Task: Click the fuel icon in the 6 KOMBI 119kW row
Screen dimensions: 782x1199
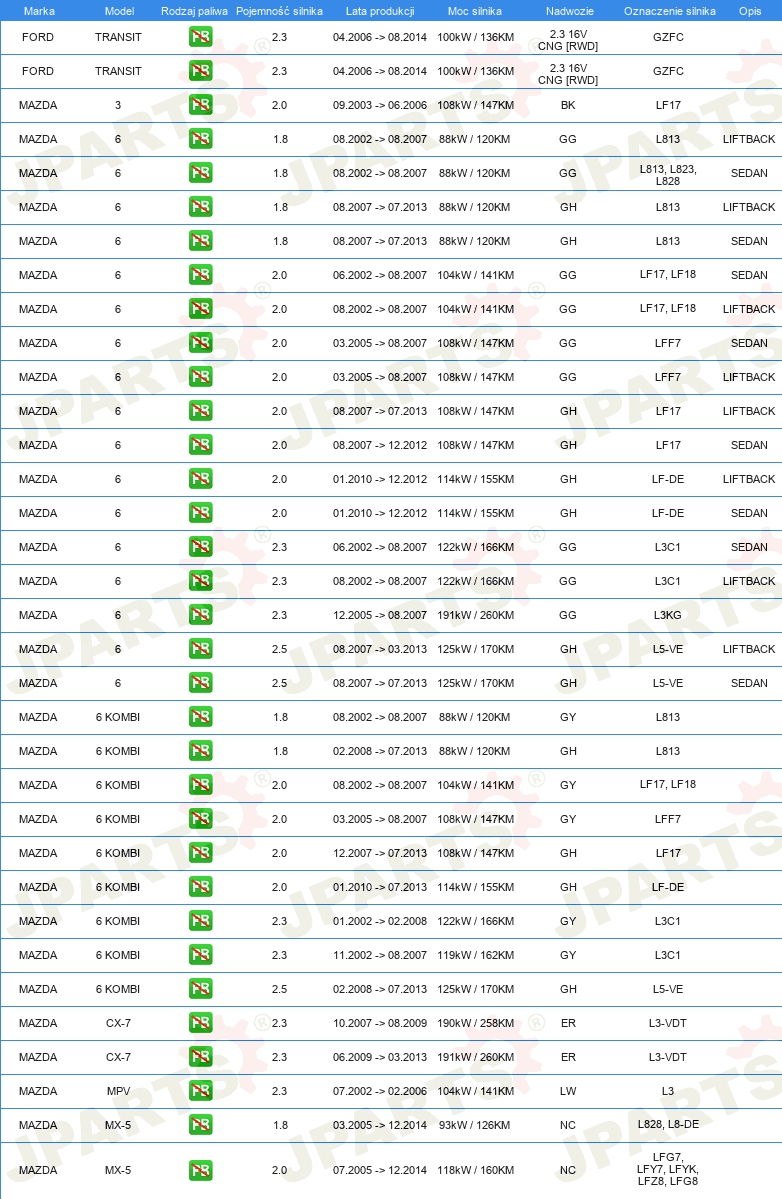Action: click(x=200, y=954)
